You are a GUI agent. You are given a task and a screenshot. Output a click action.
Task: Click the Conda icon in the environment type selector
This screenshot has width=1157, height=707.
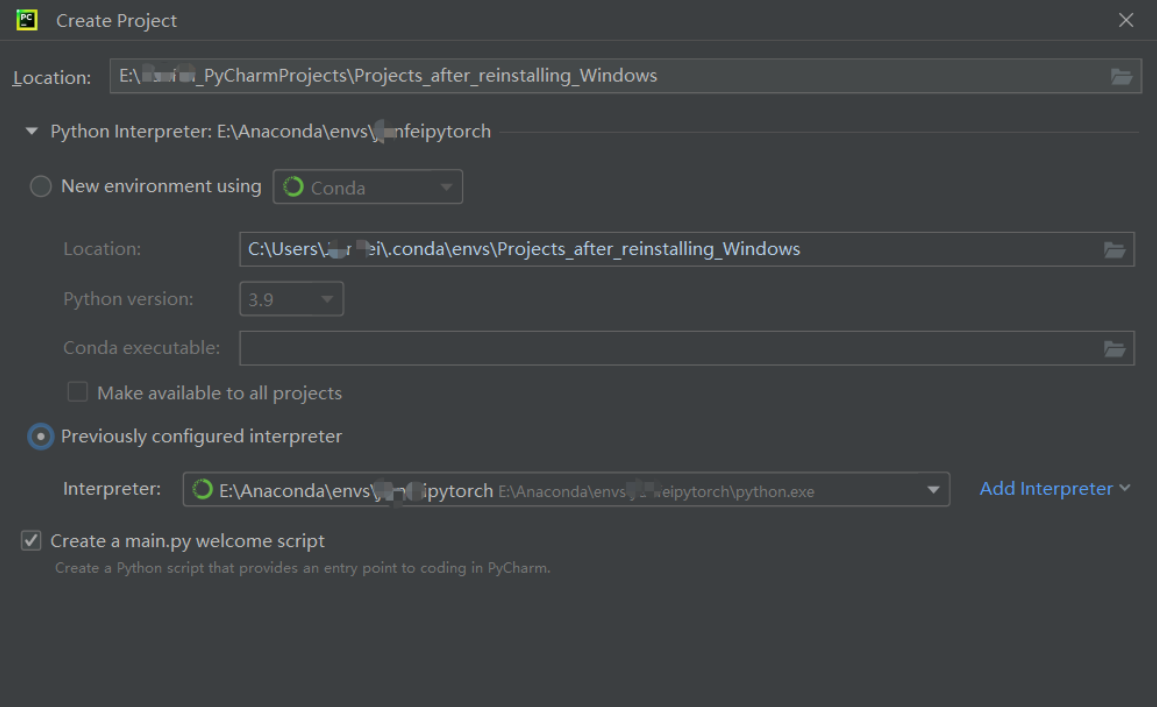coord(294,186)
